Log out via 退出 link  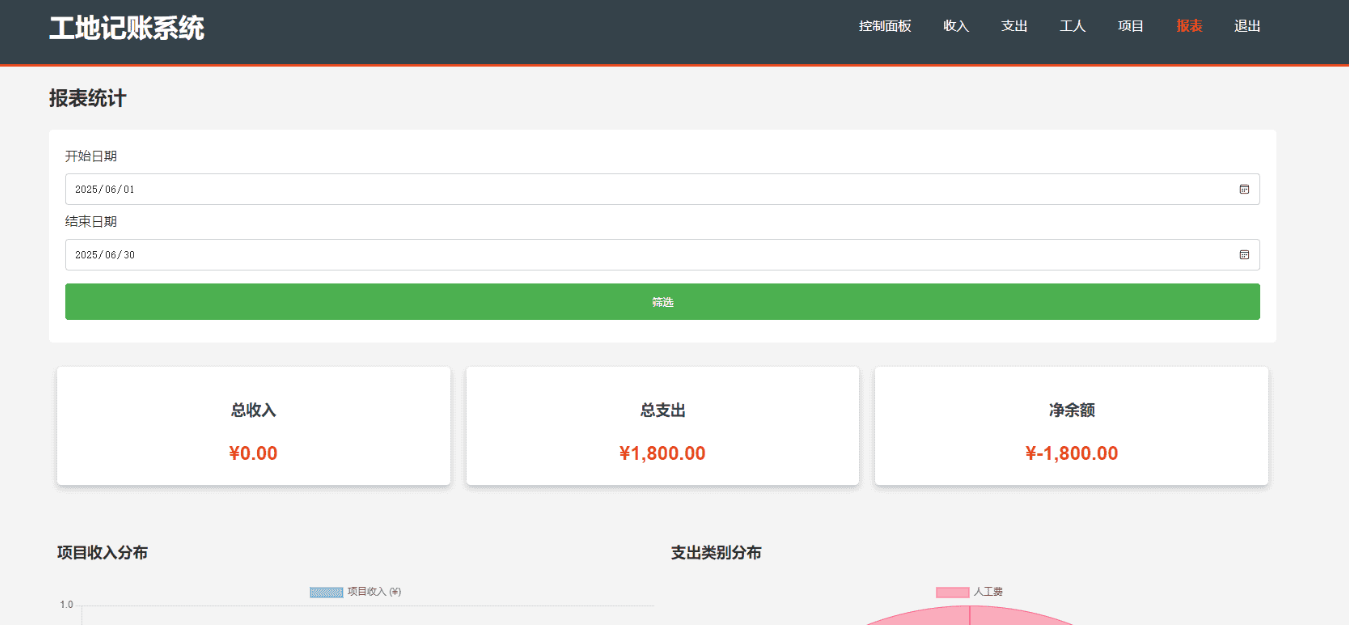point(1247,26)
